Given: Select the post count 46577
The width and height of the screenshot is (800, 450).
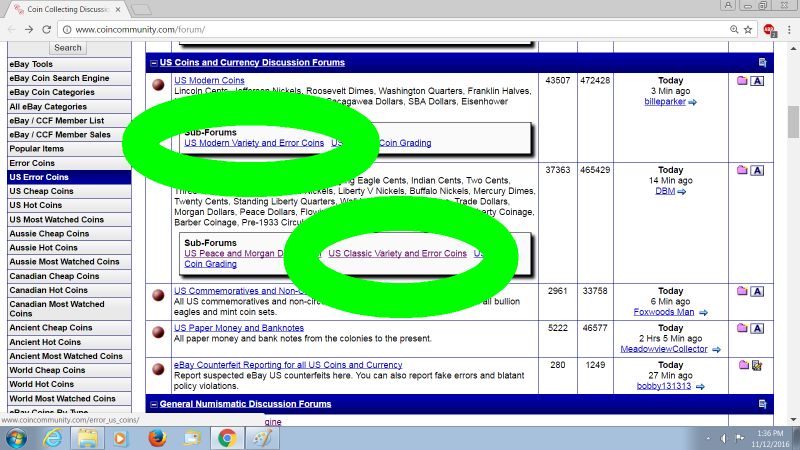Looking at the screenshot, I should coord(595,328).
